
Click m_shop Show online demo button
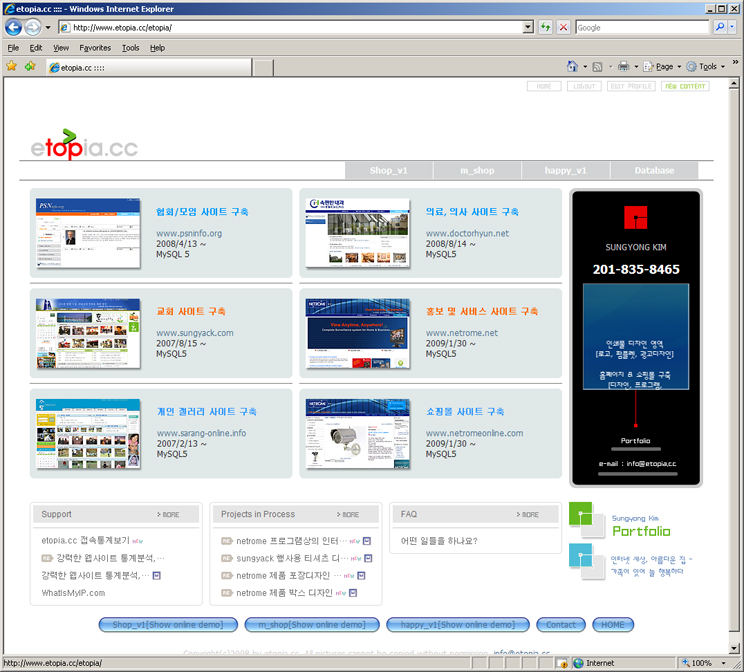(310, 625)
